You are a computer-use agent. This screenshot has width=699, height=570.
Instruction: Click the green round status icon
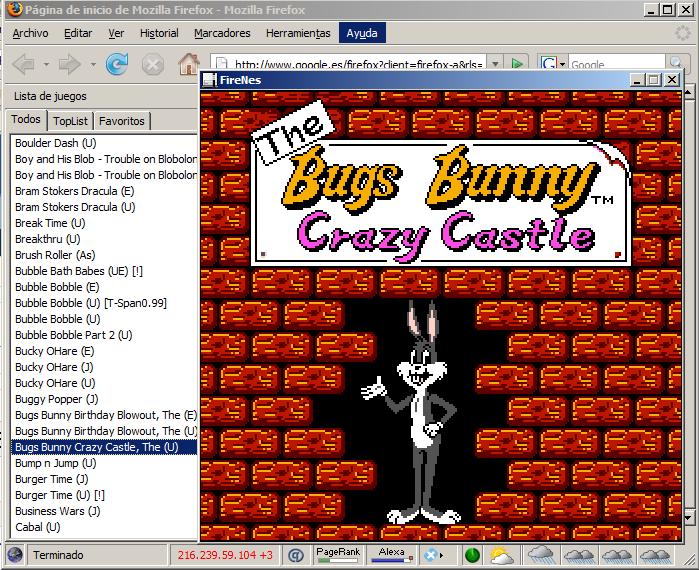click(472, 555)
